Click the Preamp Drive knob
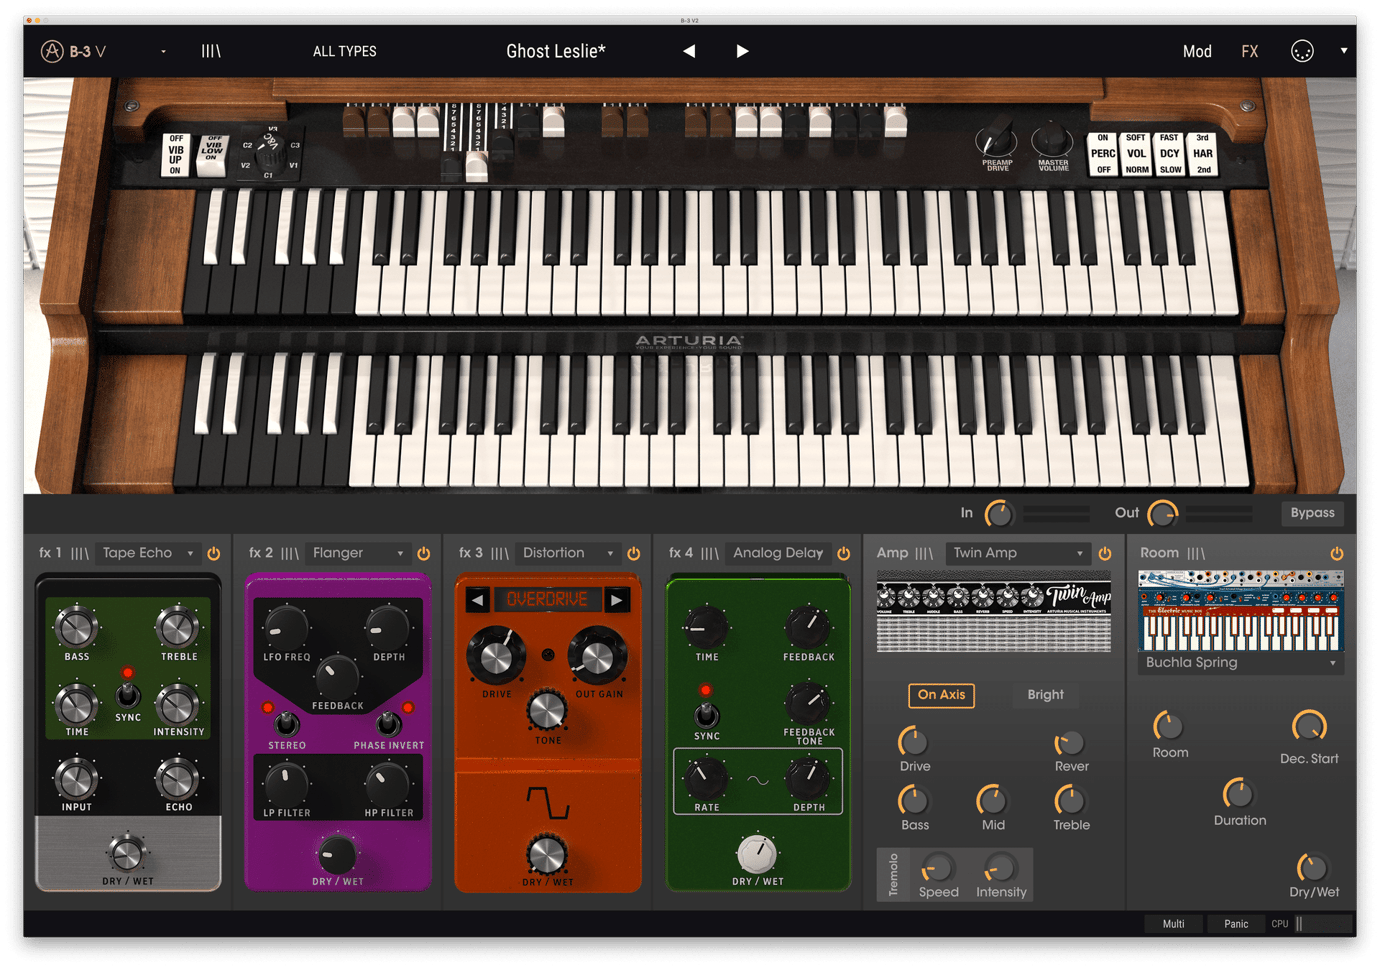 coord(996,139)
